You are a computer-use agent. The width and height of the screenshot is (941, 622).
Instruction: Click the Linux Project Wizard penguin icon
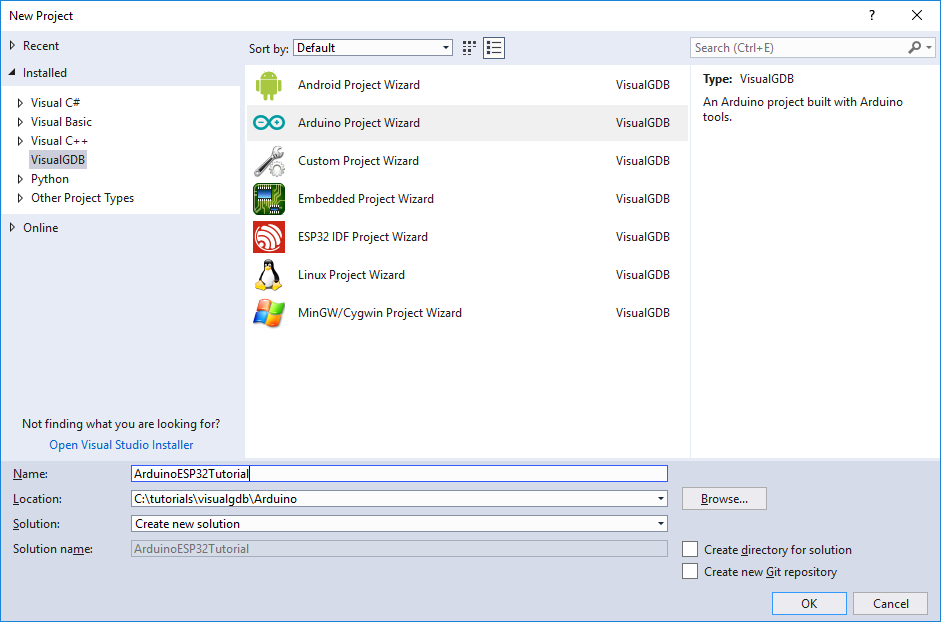coord(268,275)
